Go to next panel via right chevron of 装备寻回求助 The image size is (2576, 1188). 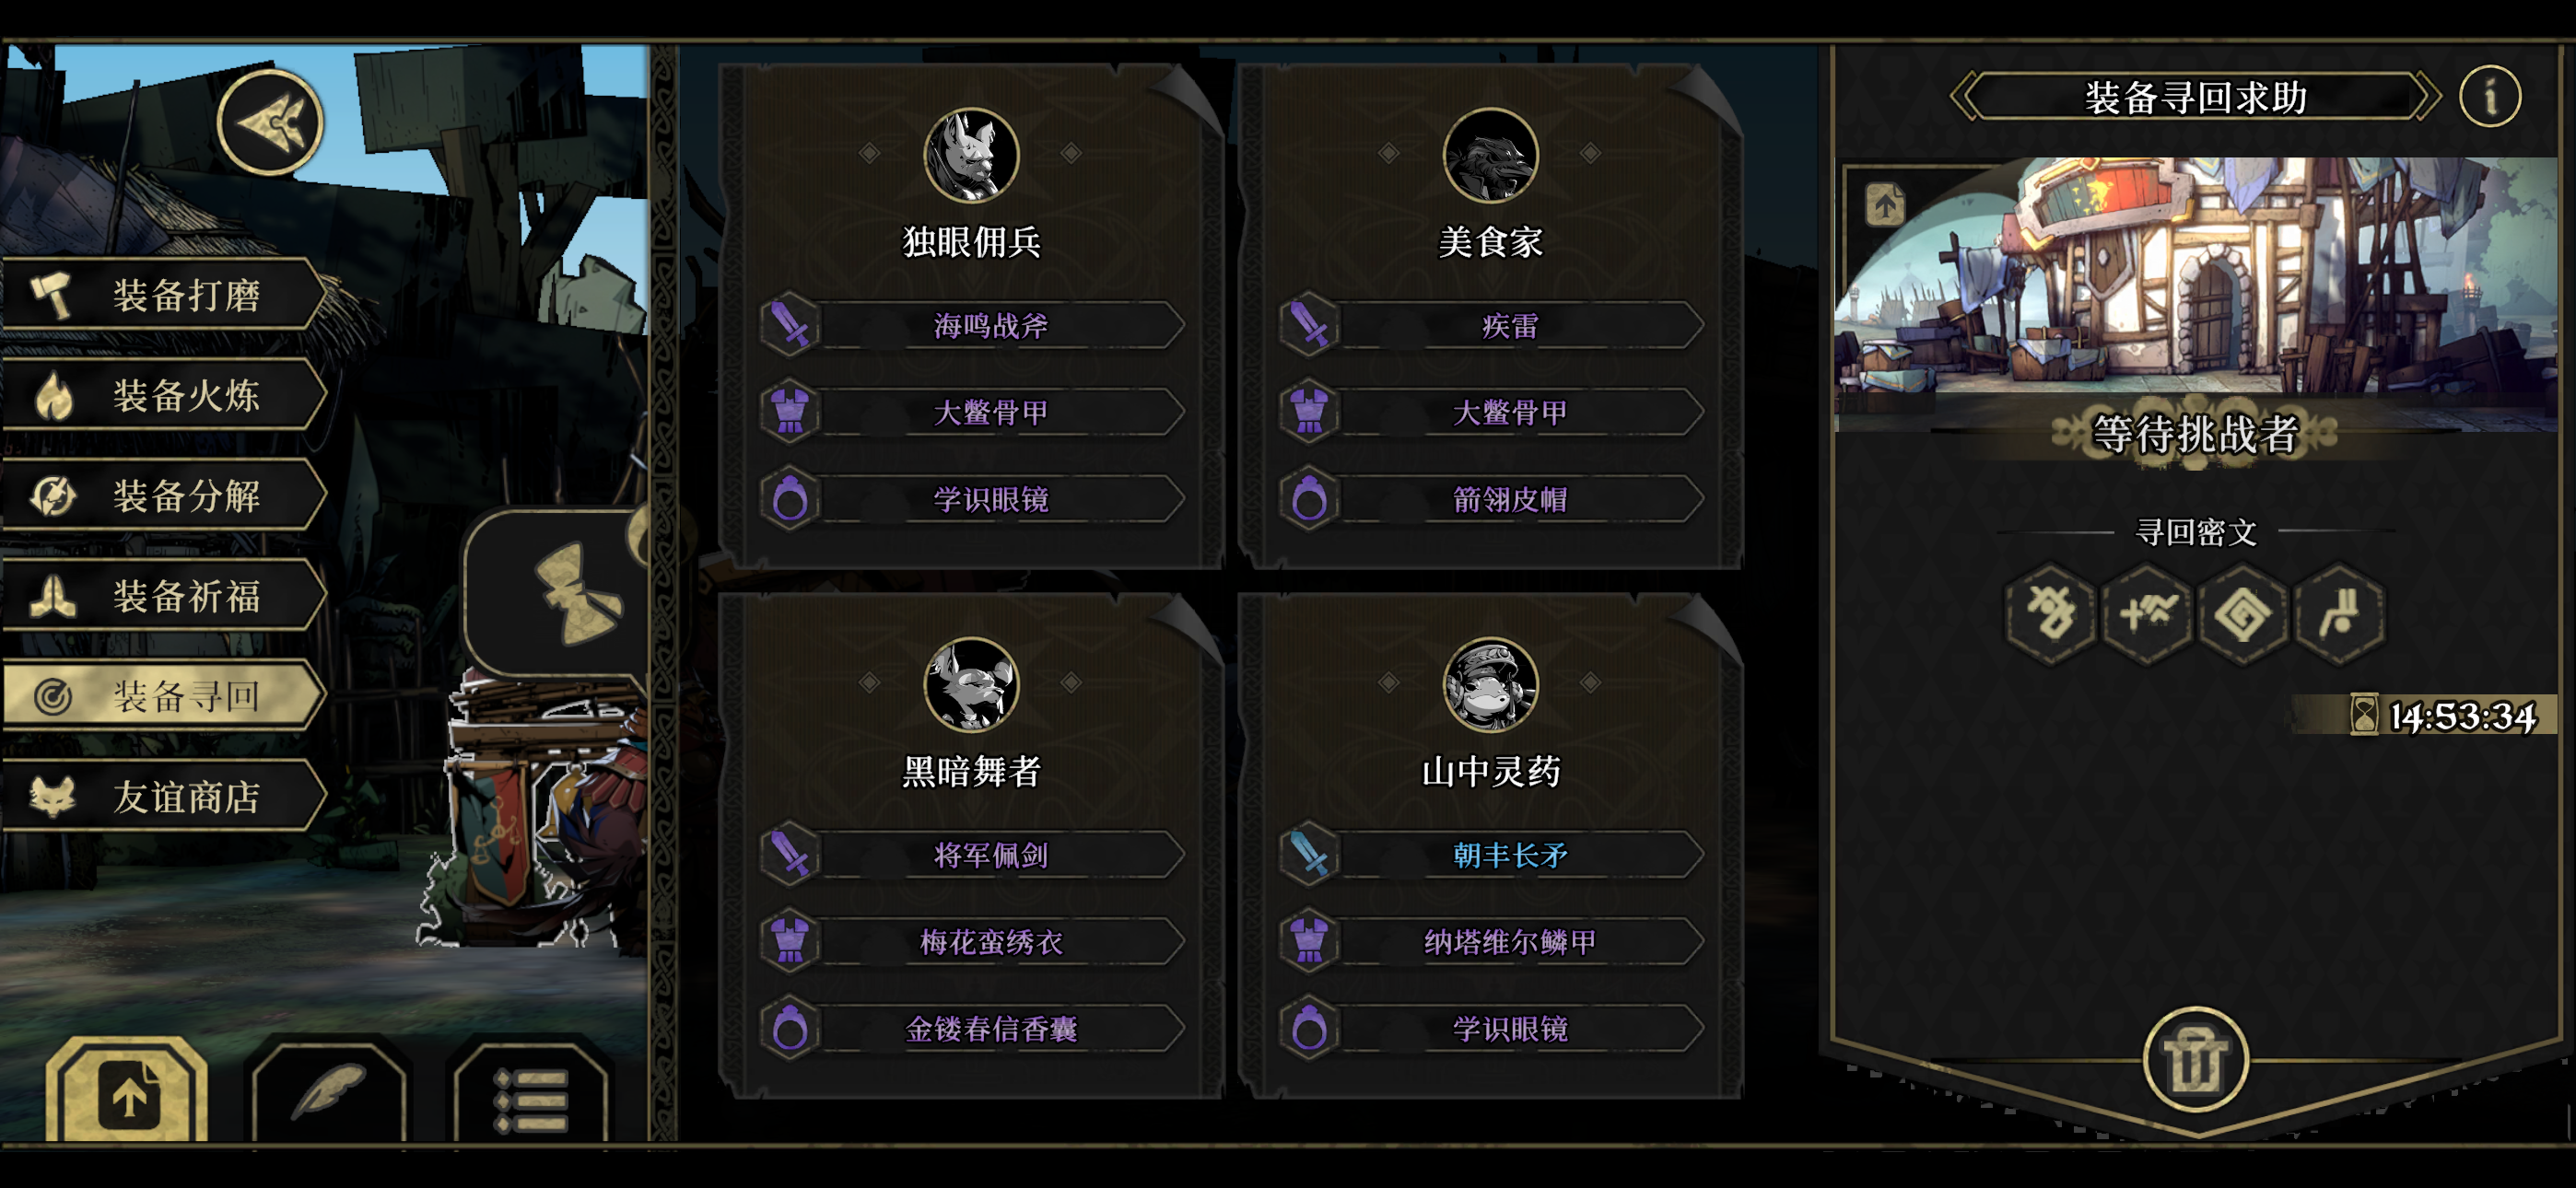pyautogui.click(x=2428, y=97)
